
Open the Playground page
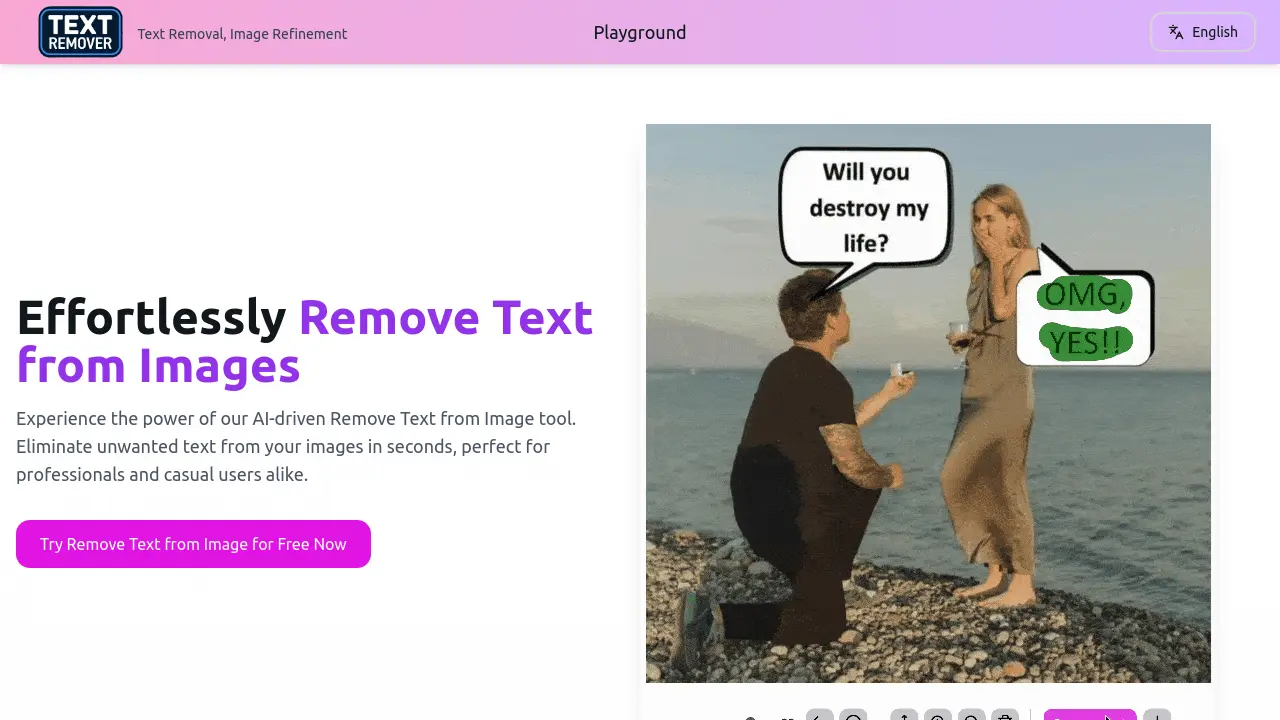pyautogui.click(x=640, y=32)
